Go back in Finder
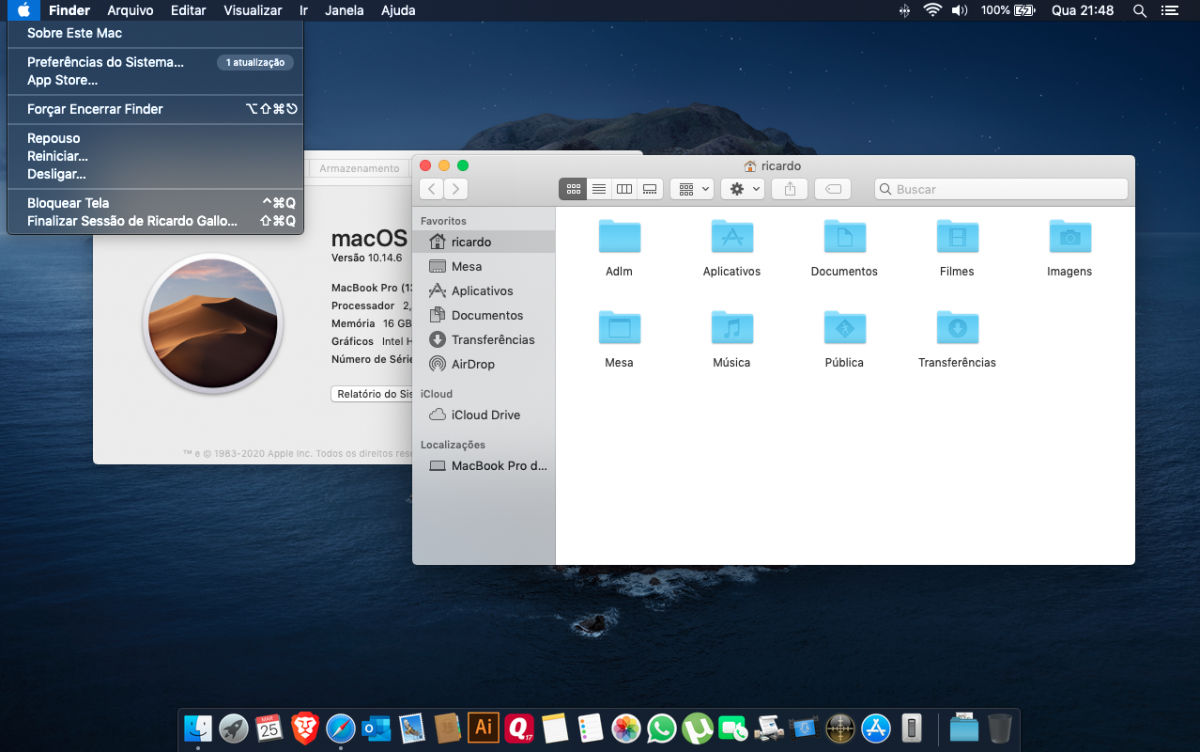 pyautogui.click(x=432, y=189)
